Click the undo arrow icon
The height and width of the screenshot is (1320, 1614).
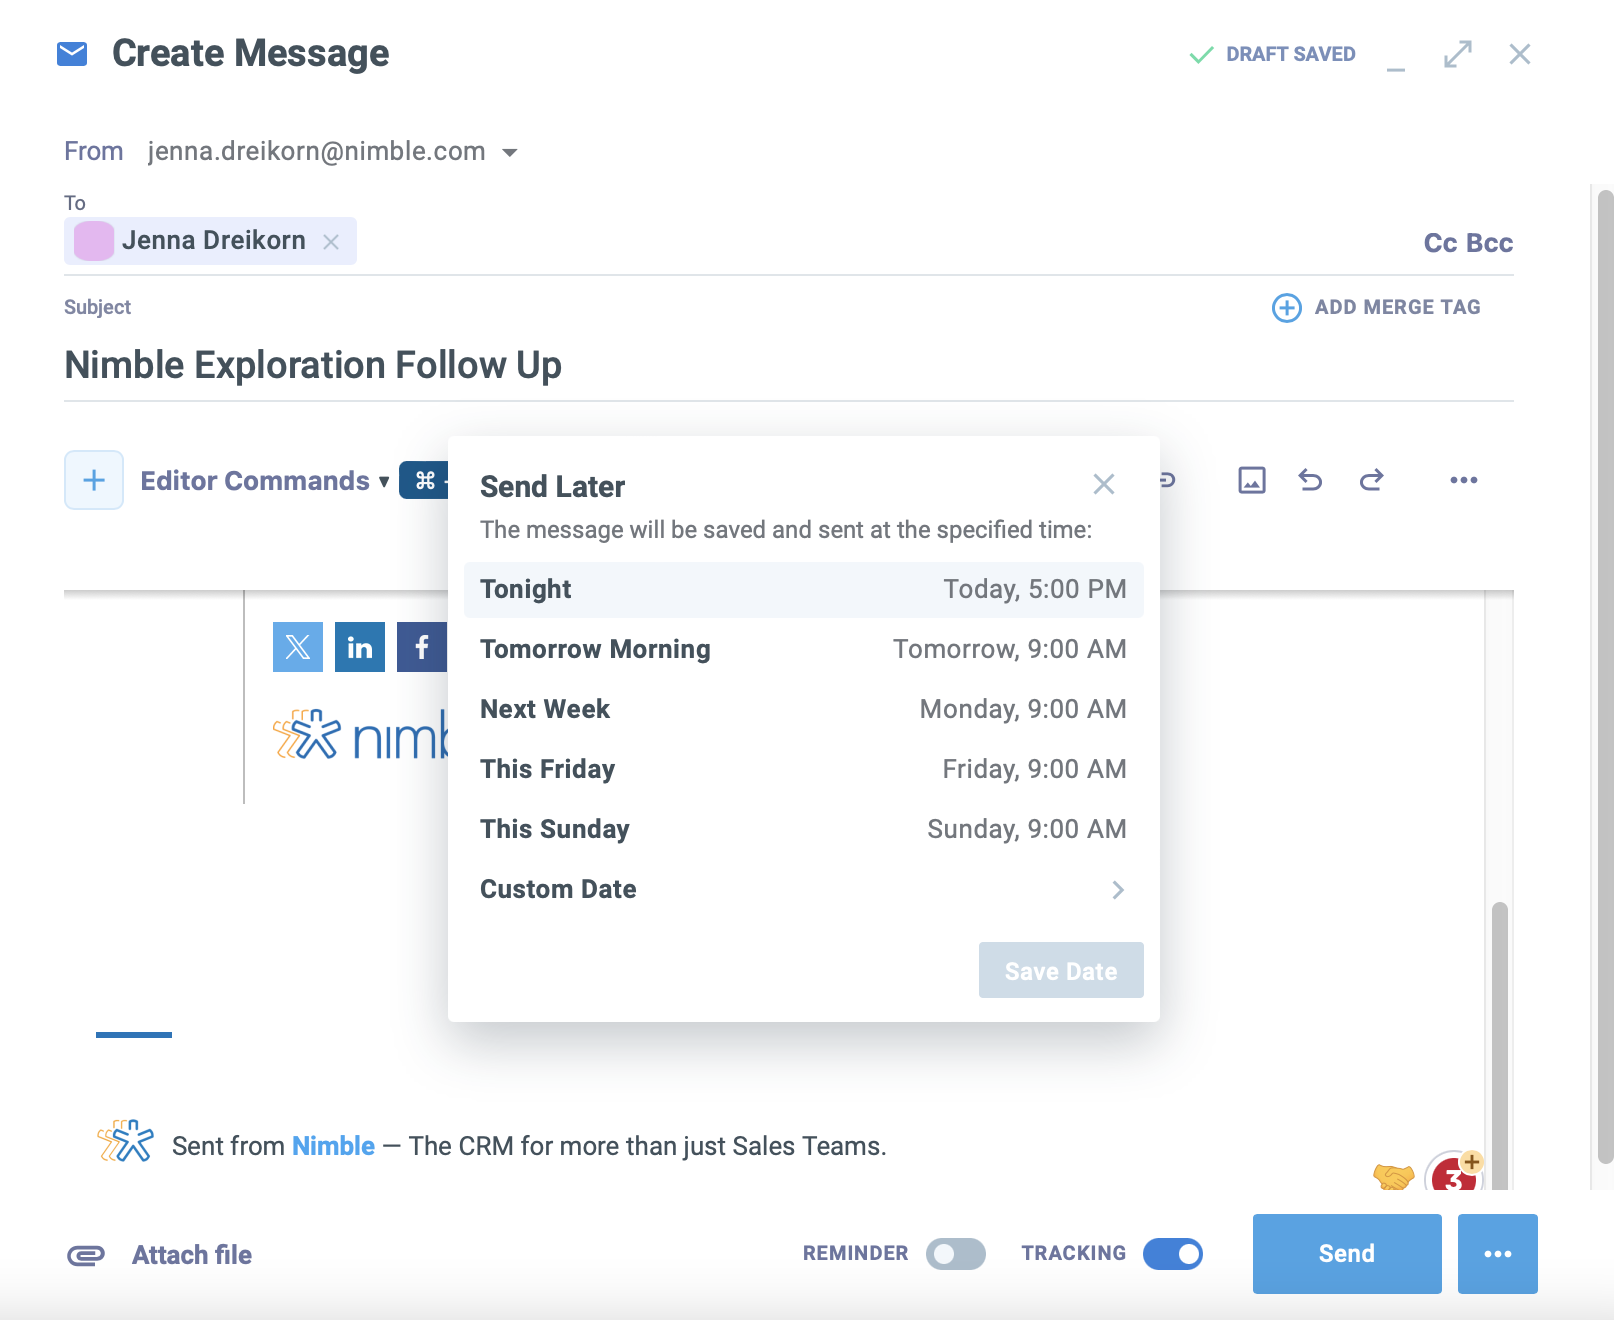(x=1310, y=480)
